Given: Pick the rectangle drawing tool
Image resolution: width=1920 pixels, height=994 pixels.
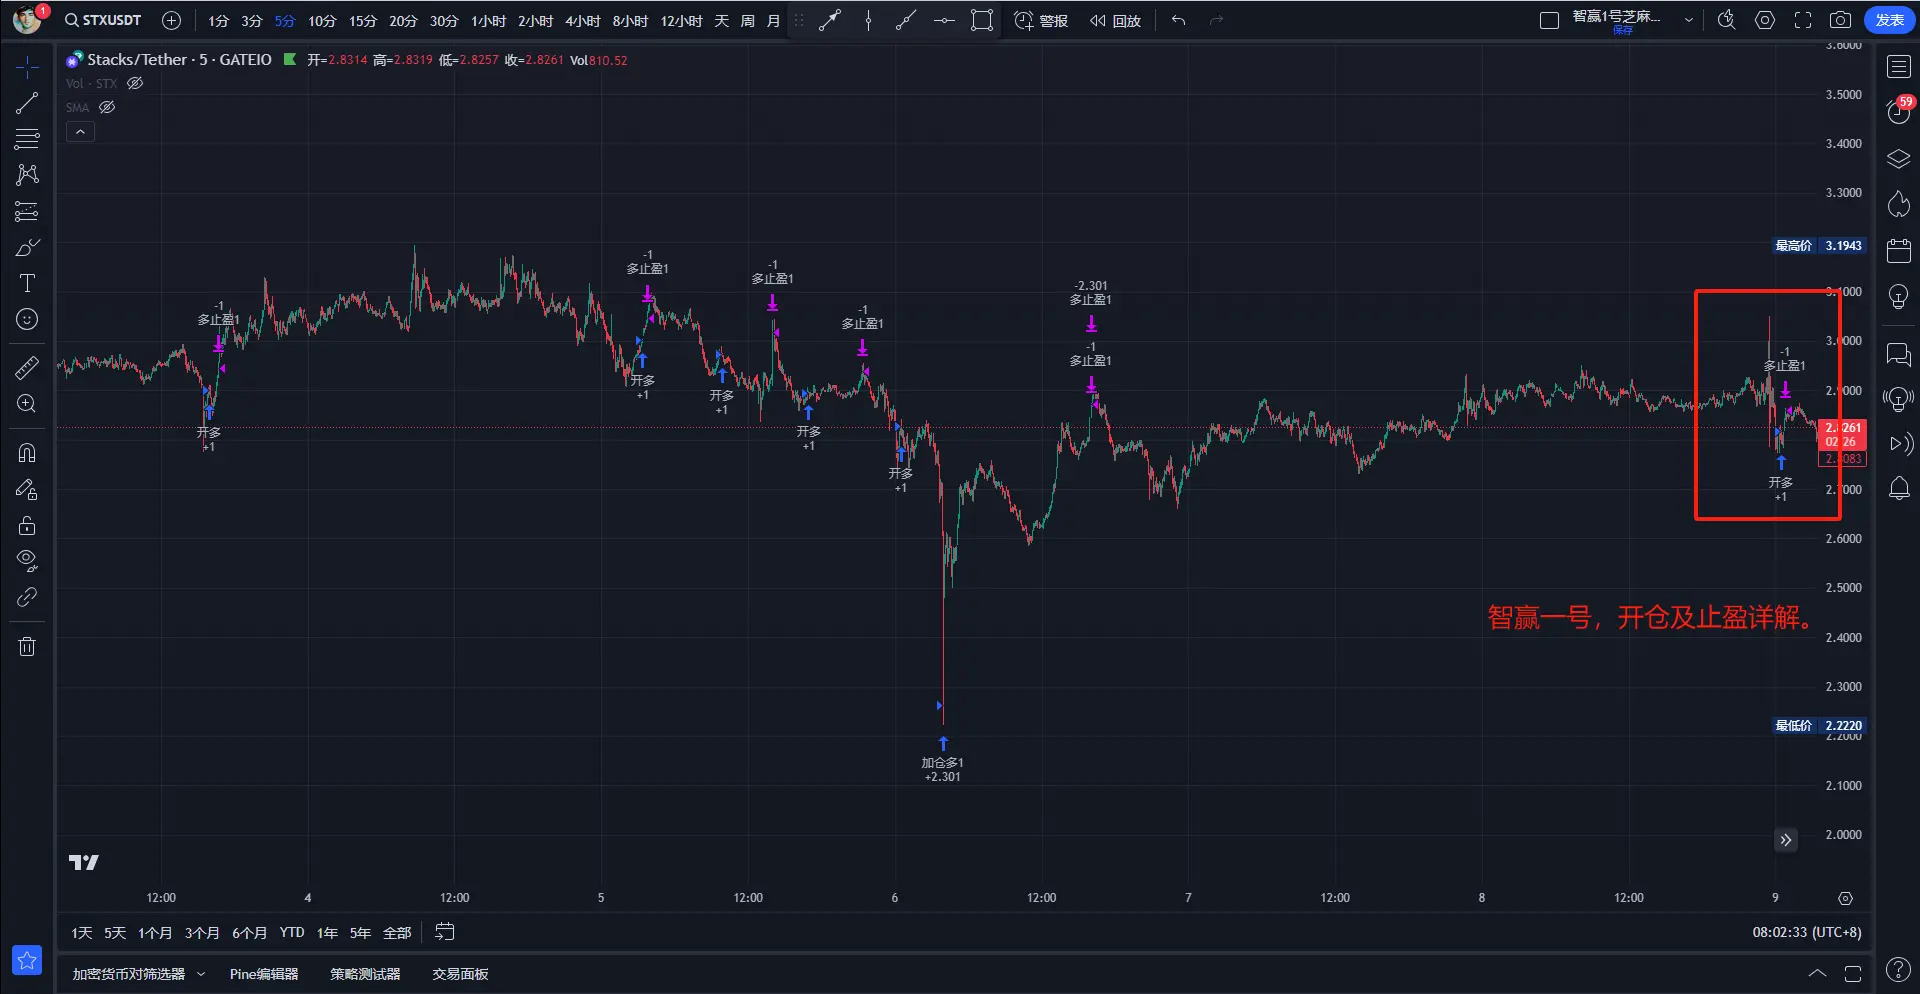Looking at the screenshot, I should [982, 20].
